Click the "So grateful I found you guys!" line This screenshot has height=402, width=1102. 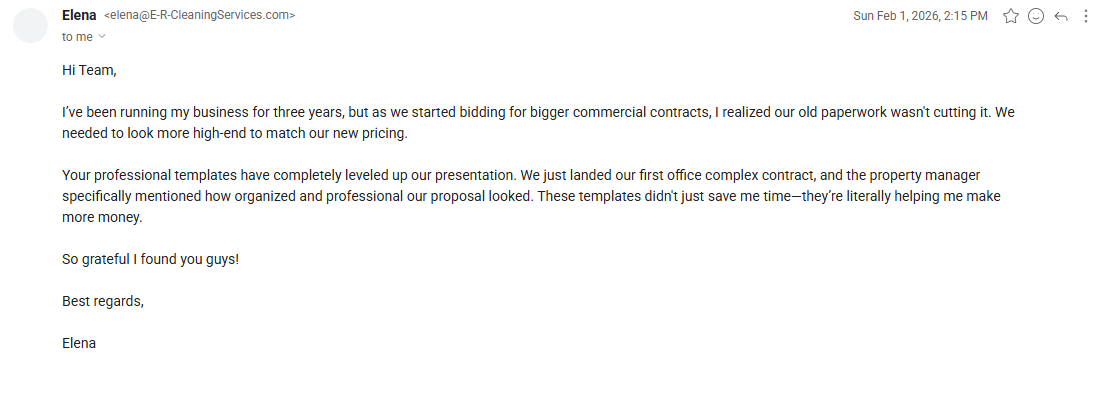(150, 259)
